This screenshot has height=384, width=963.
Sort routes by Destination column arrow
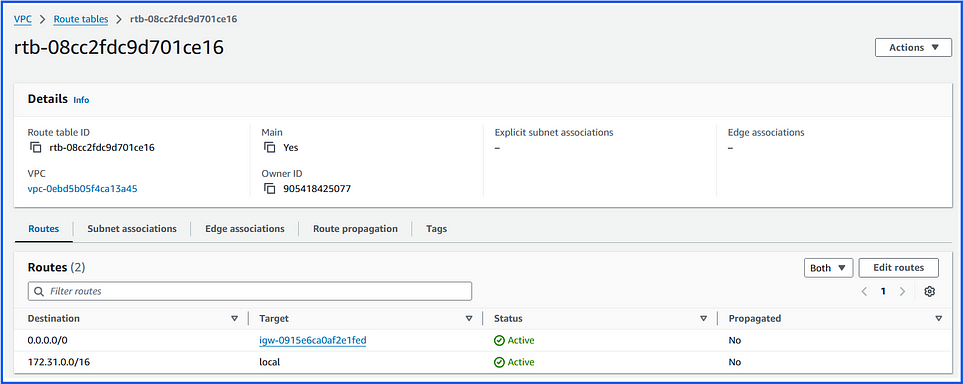pos(234,318)
